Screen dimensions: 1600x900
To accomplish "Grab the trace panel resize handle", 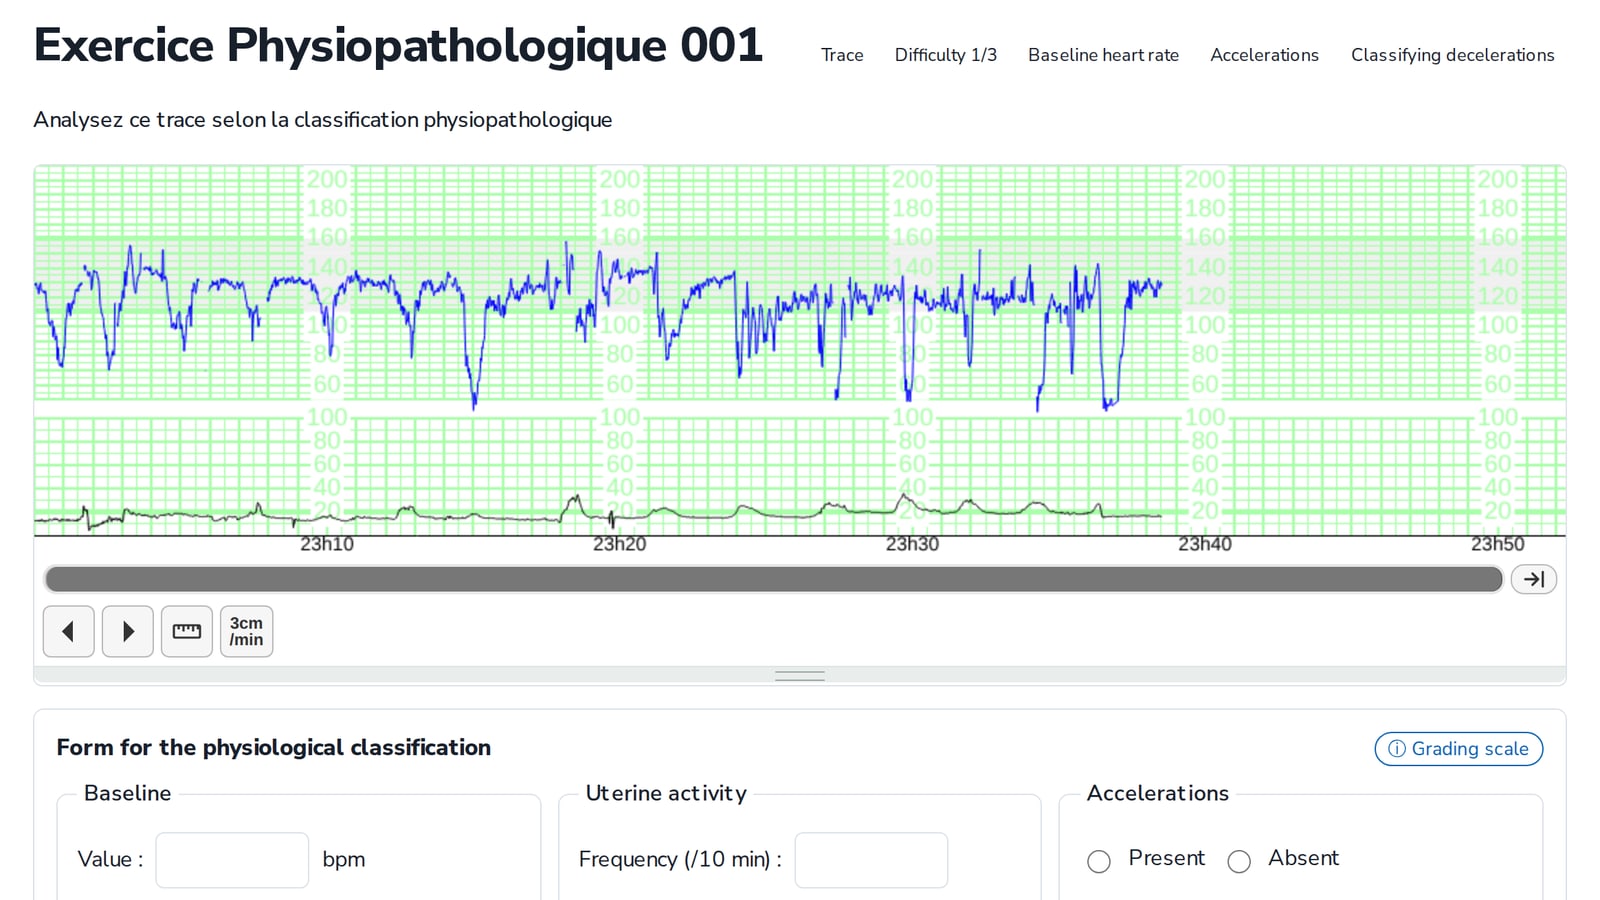I will pyautogui.click(x=800, y=676).
